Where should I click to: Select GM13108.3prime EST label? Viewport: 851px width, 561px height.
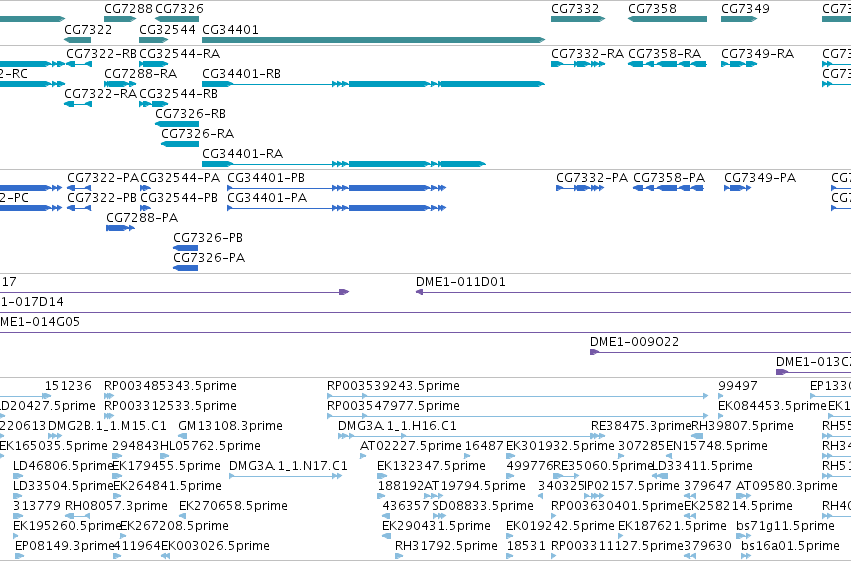tap(230, 426)
